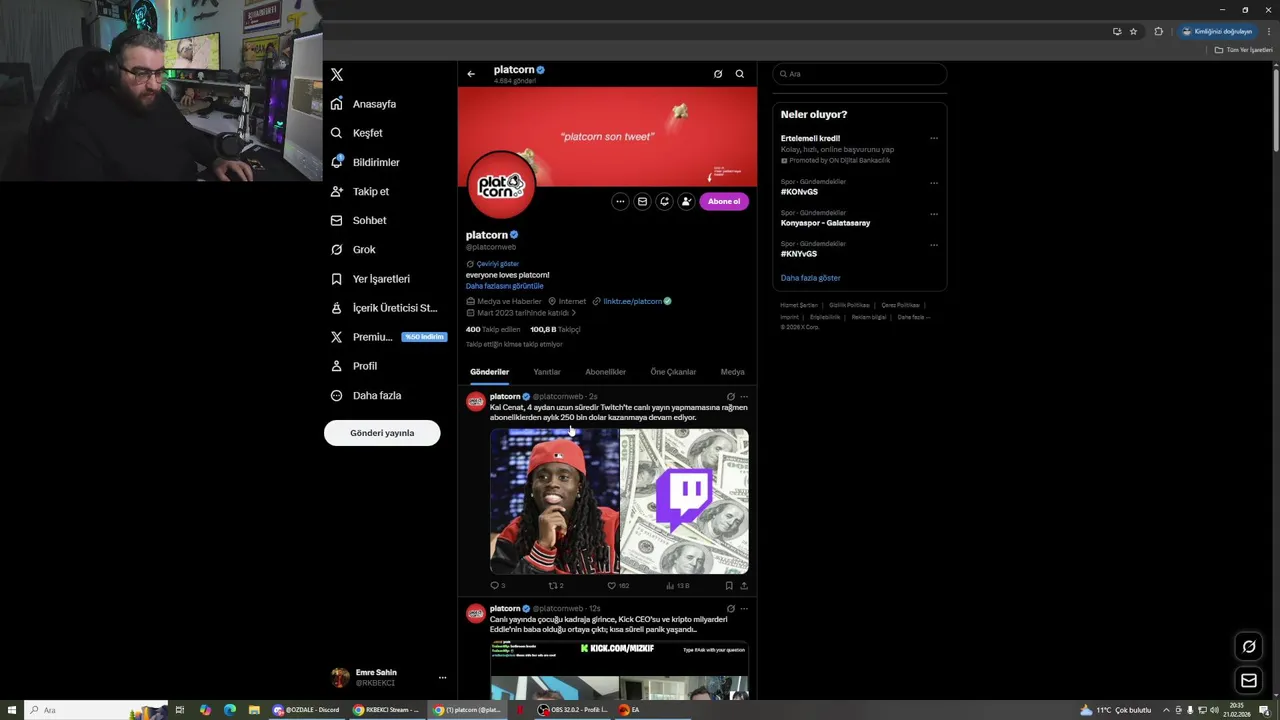Open Takip et in sidebar
The image size is (1280, 720).
pos(360,191)
